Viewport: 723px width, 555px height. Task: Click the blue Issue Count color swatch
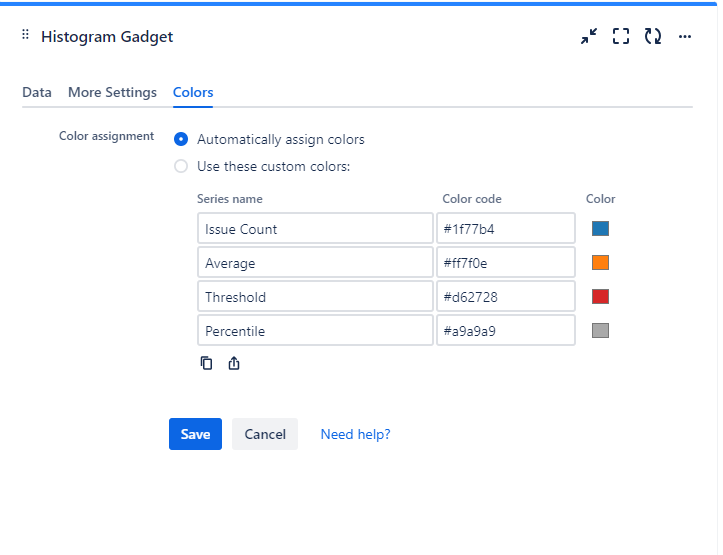pyautogui.click(x=600, y=229)
